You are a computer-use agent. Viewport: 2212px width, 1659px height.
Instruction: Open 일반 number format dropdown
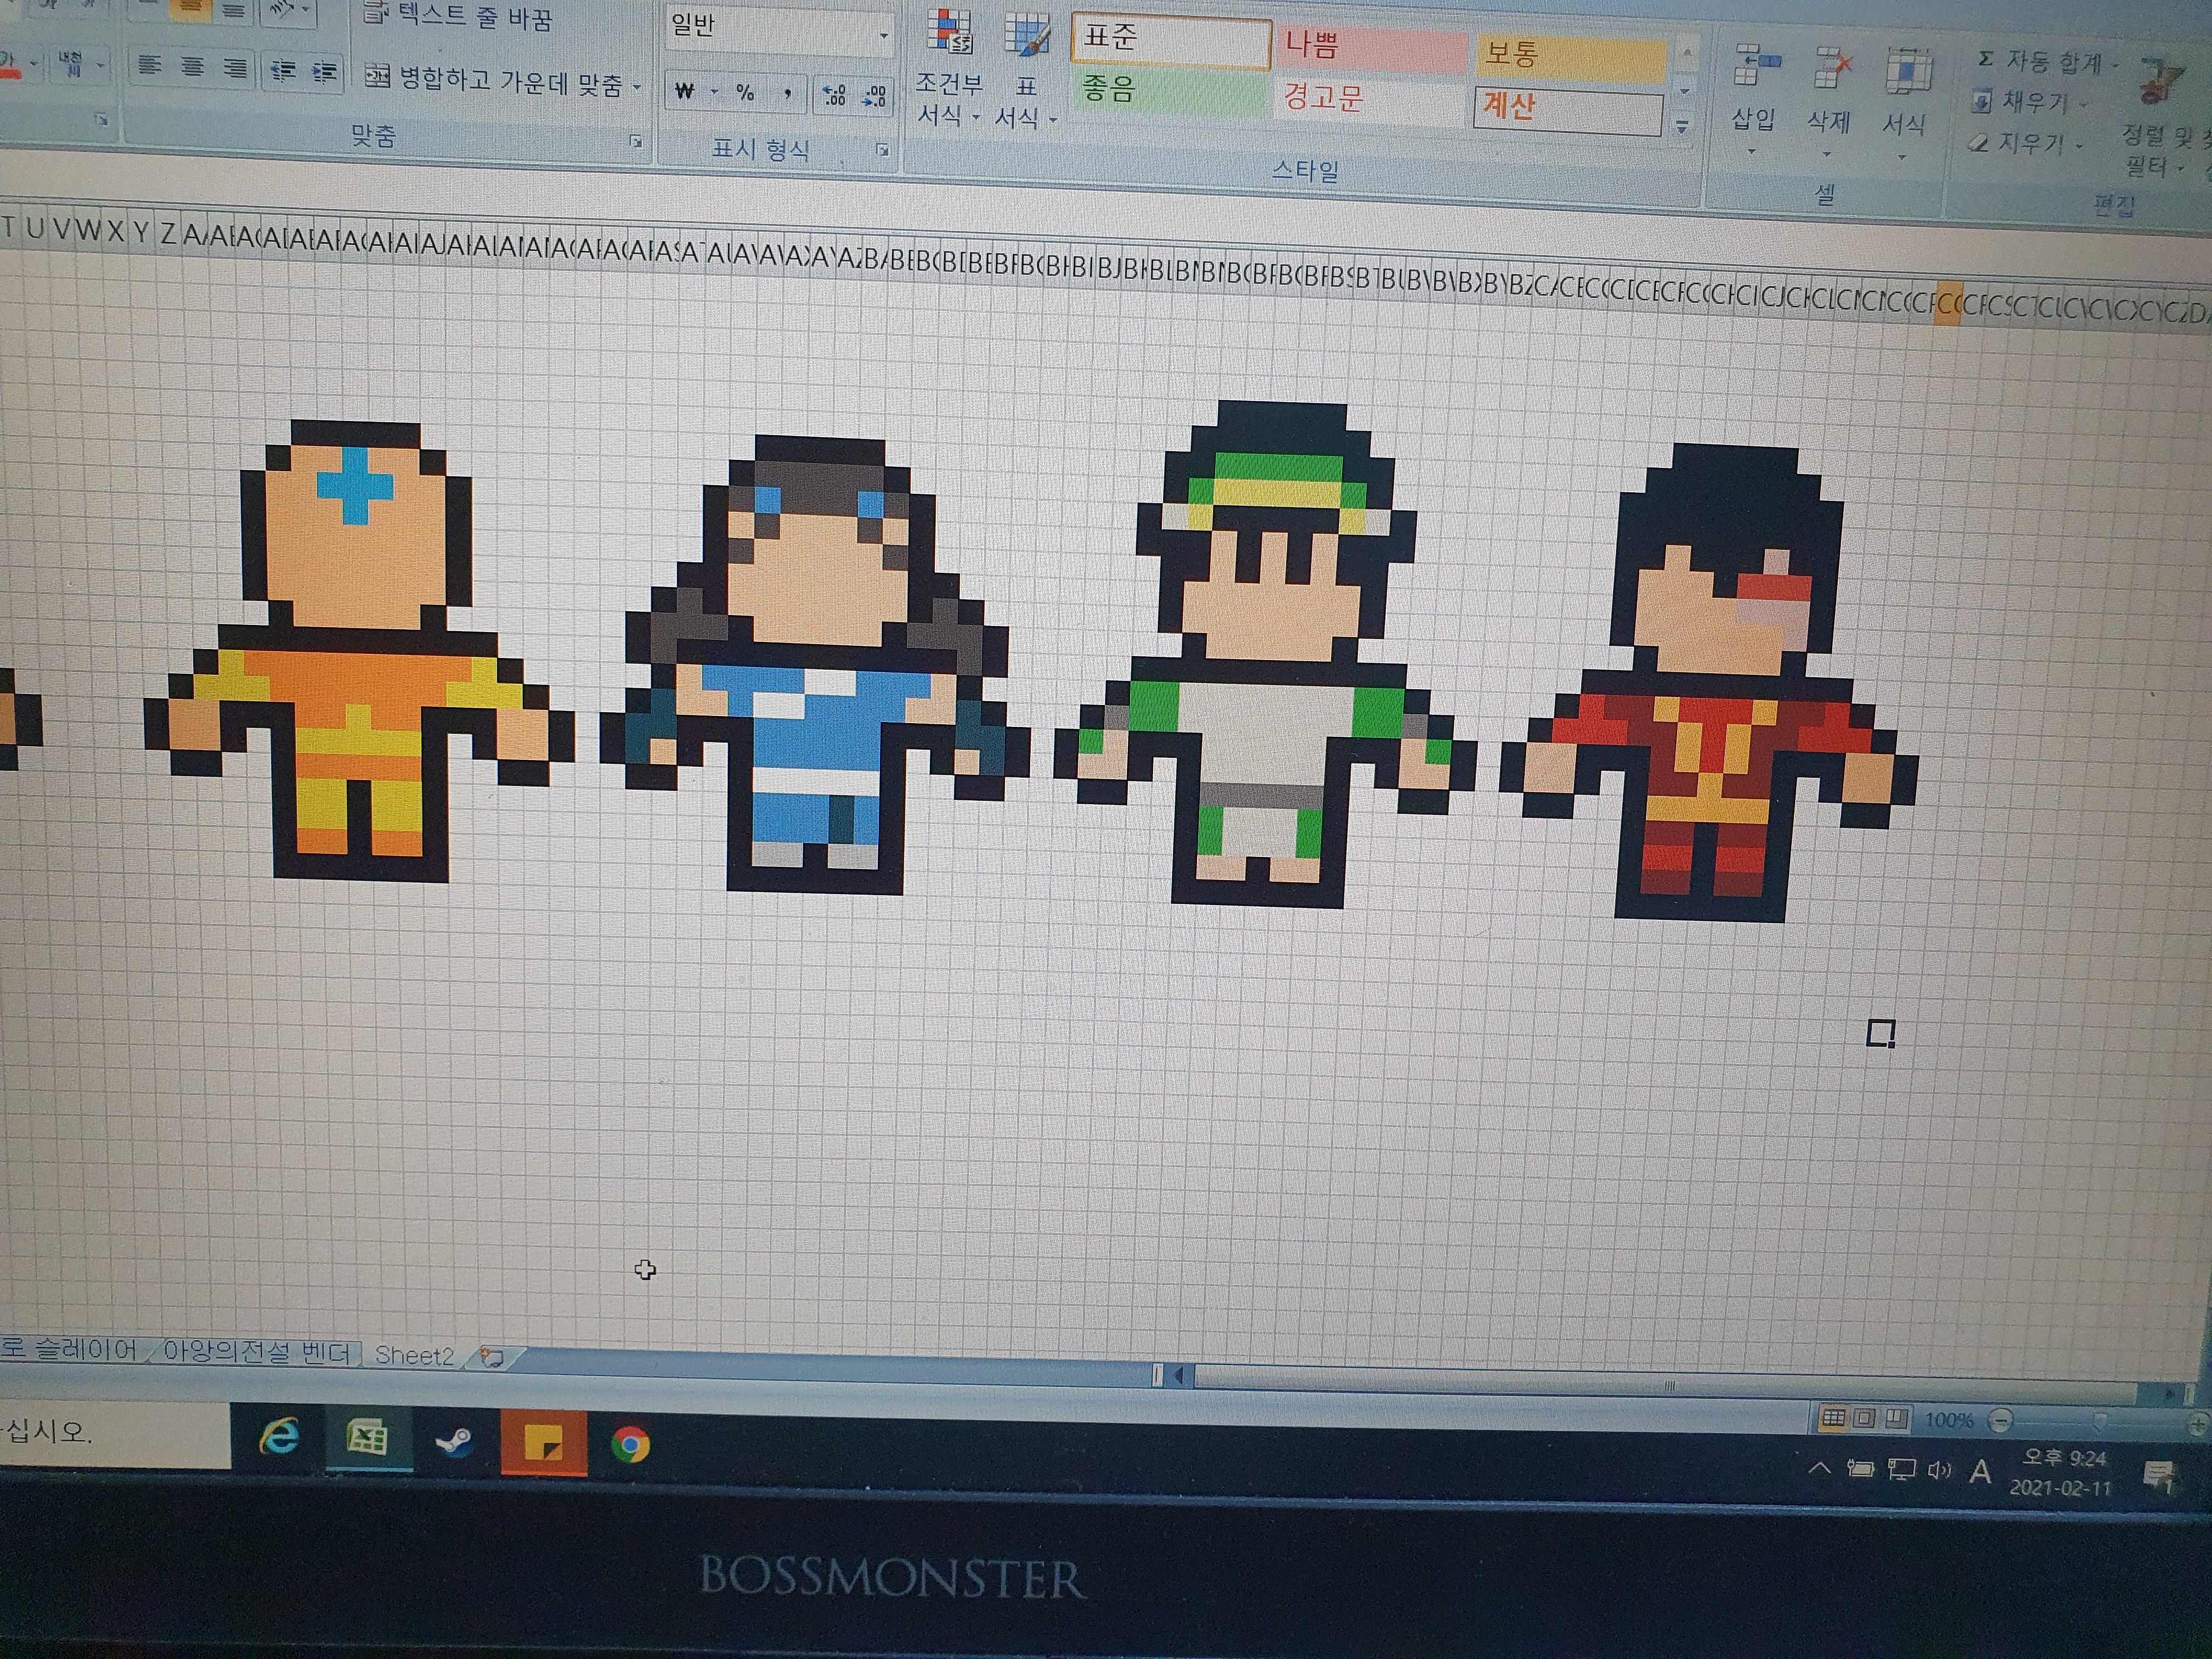(x=883, y=35)
